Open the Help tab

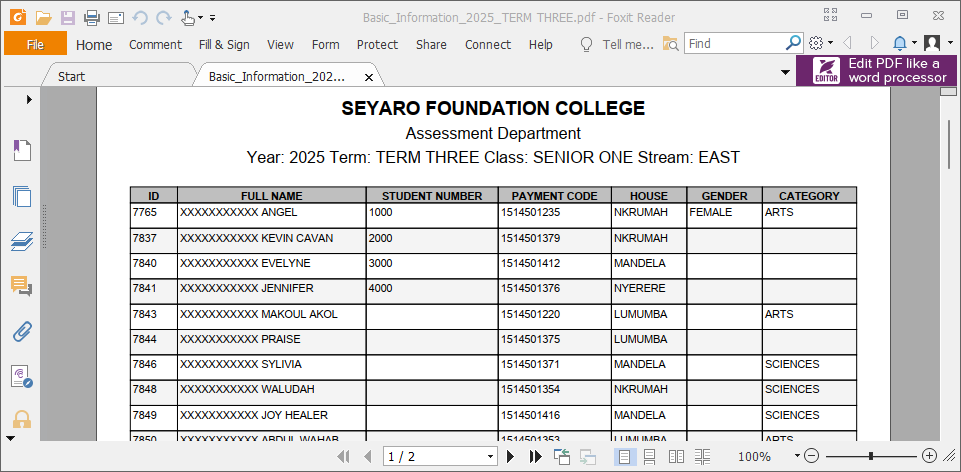coord(541,44)
